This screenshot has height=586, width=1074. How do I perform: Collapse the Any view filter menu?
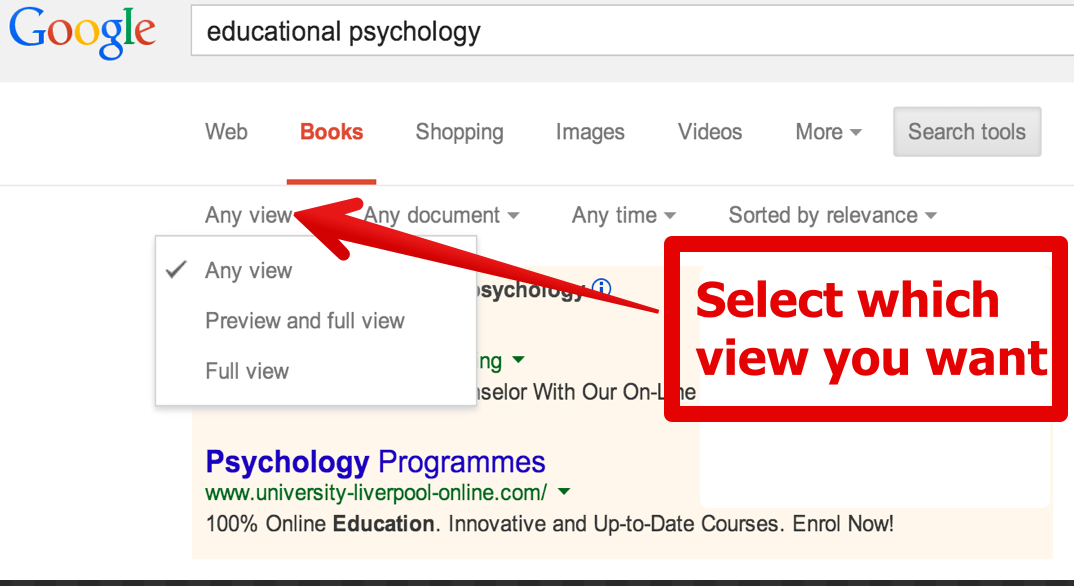pyautogui.click(x=249, y=215)
